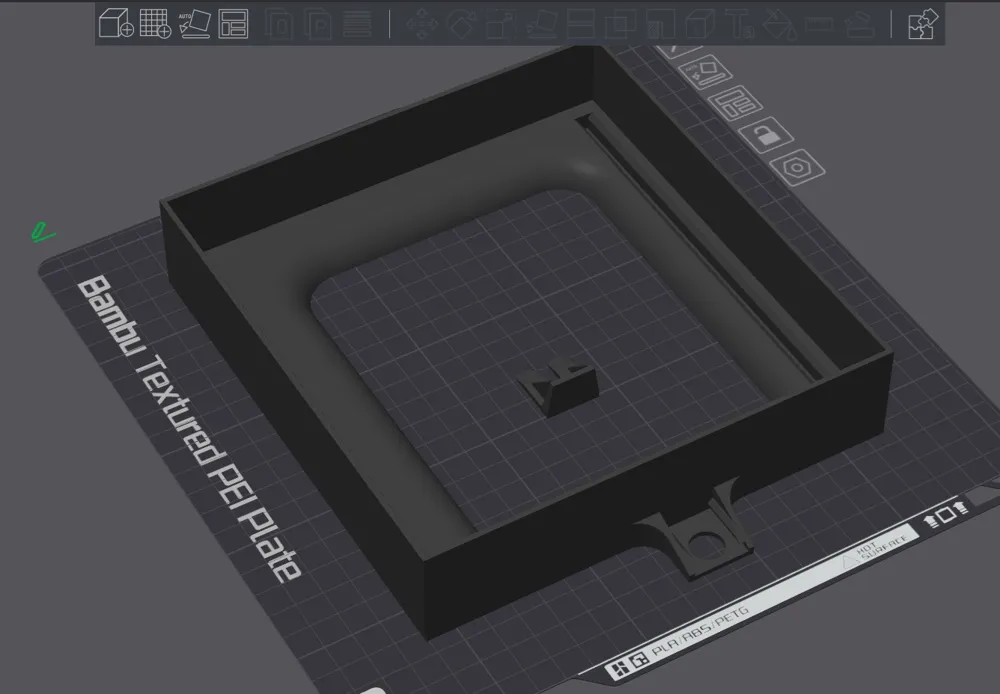Toggle the plate lock icon

[x=765, y=134]
